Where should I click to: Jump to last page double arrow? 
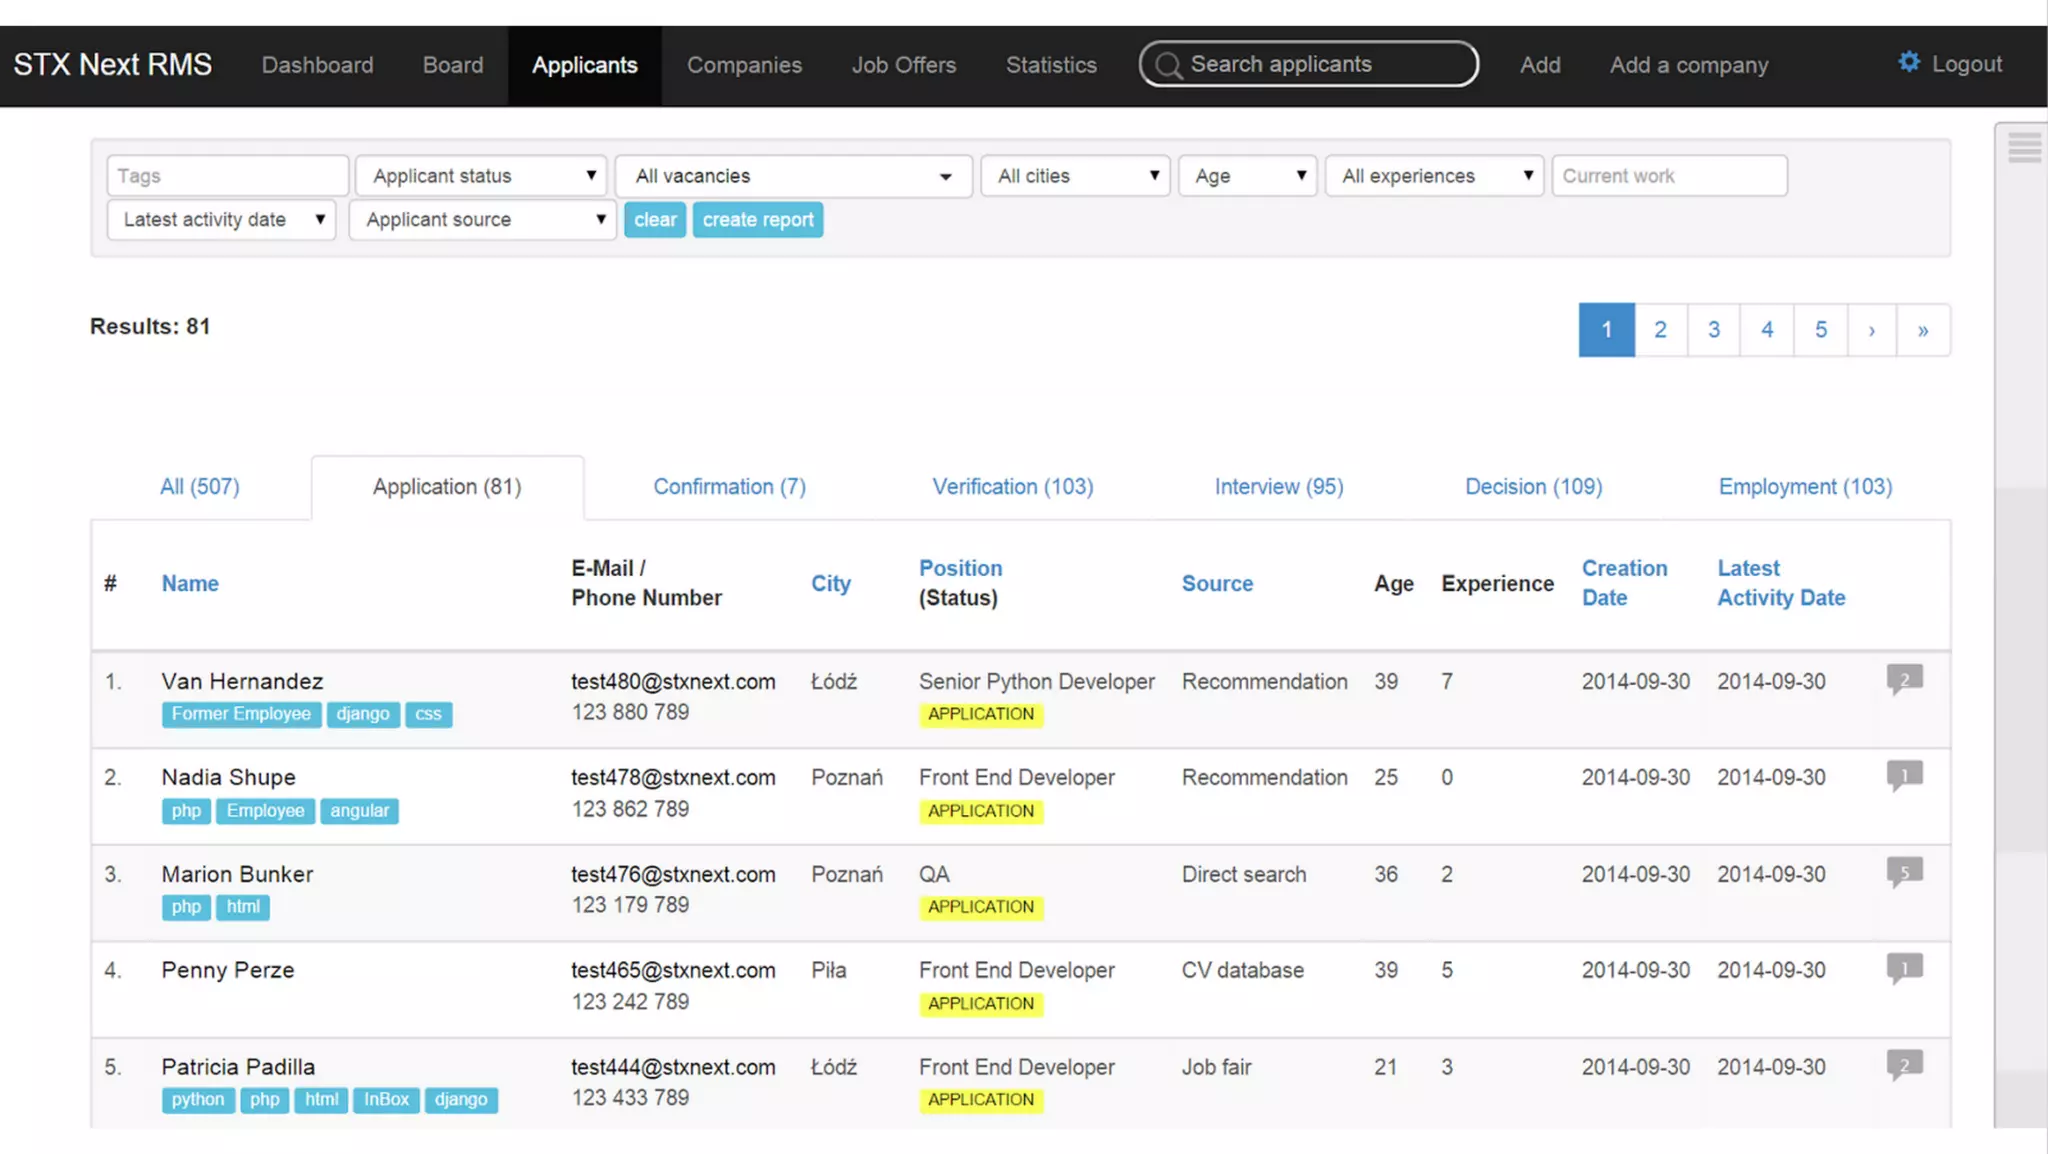tap(1923, 330)
